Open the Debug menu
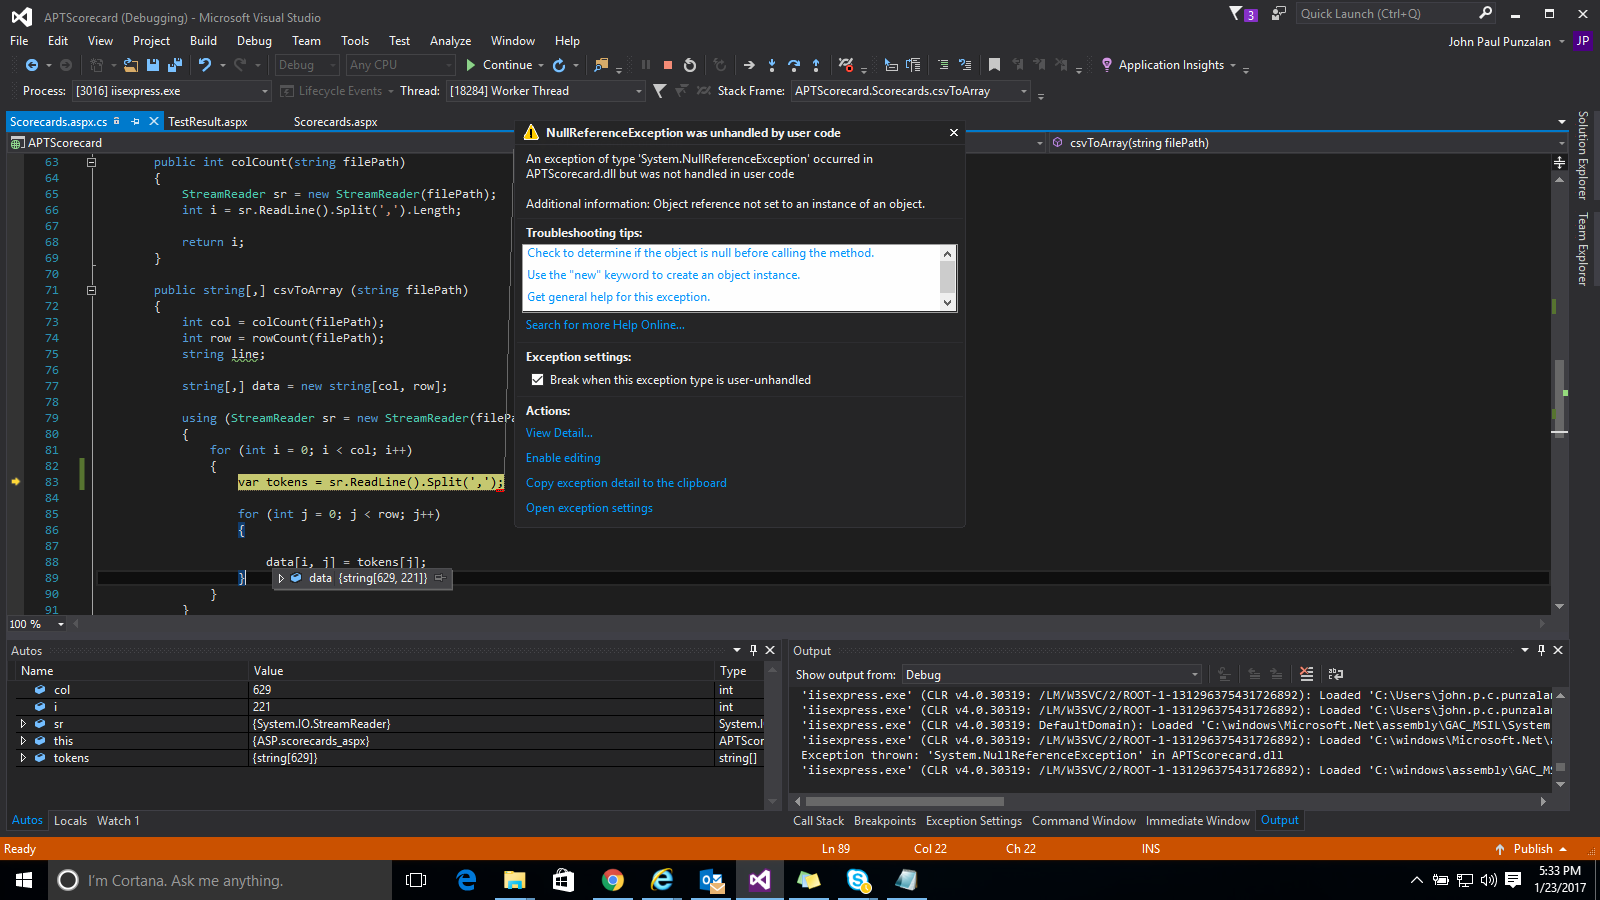This screenshot has width=1600, height=900. (254, 41)
